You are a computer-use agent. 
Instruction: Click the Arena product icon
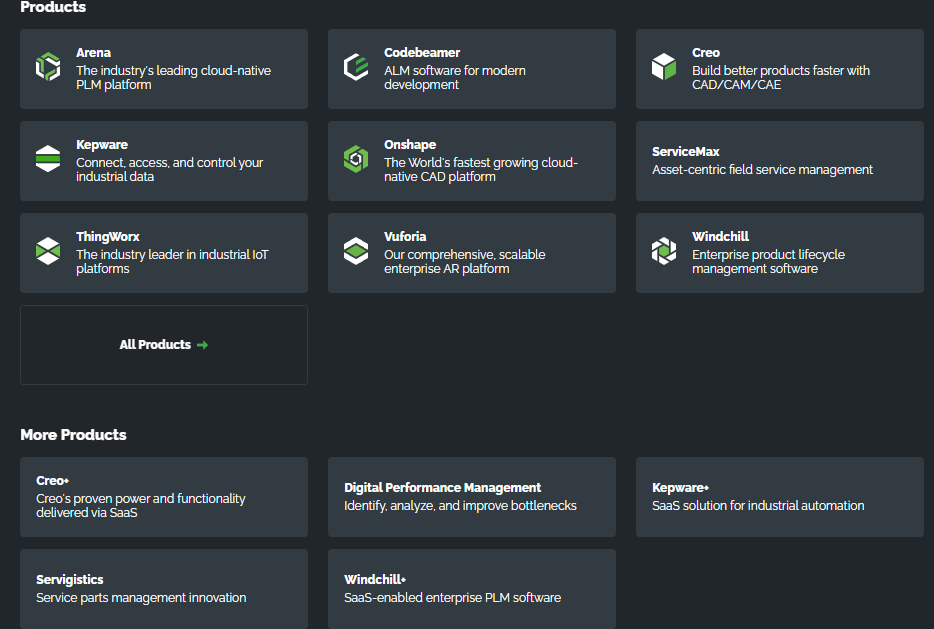[x=48, y=68]
